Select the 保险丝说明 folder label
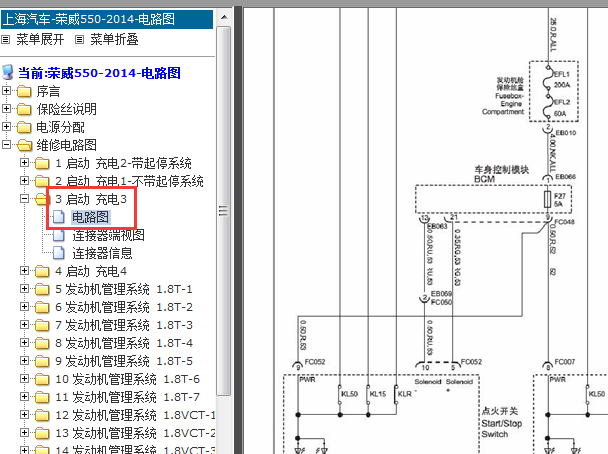Image resolution: width=608 pixels, height=454 pixels. point(66,109)
